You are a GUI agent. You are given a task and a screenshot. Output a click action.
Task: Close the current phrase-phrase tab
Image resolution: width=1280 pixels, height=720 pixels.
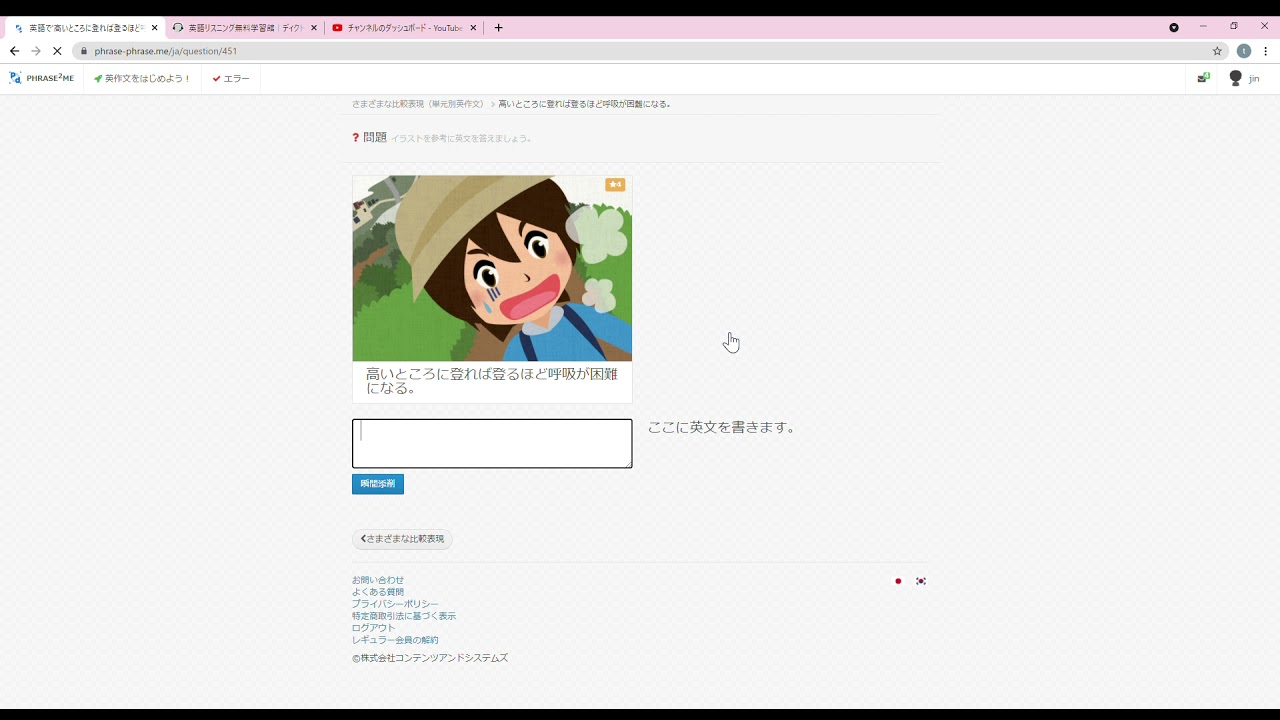155,28
